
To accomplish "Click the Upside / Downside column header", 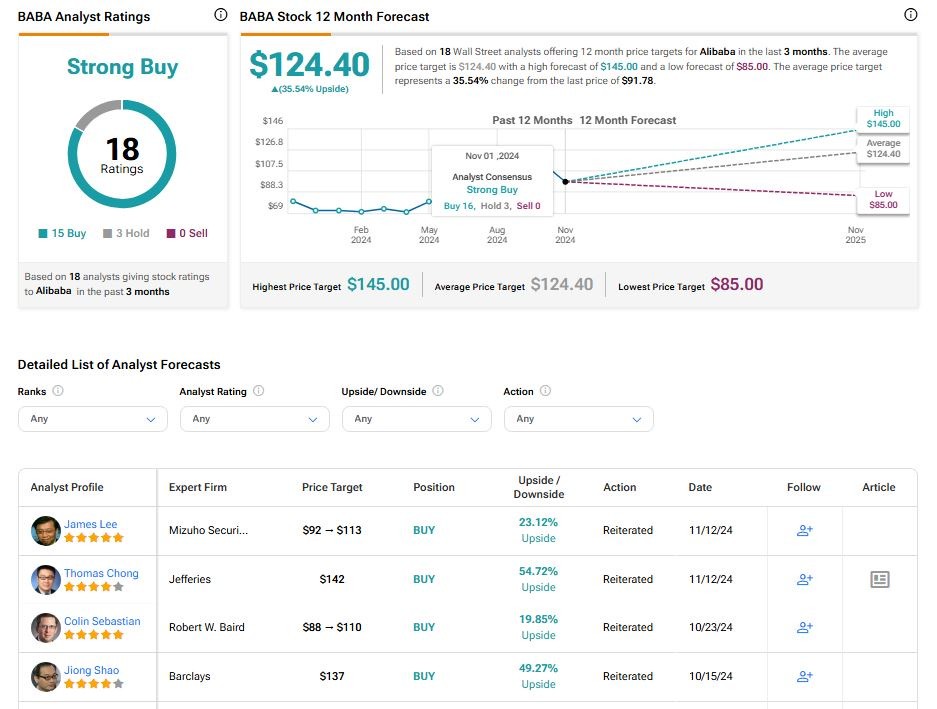I will tap(538, 487).
